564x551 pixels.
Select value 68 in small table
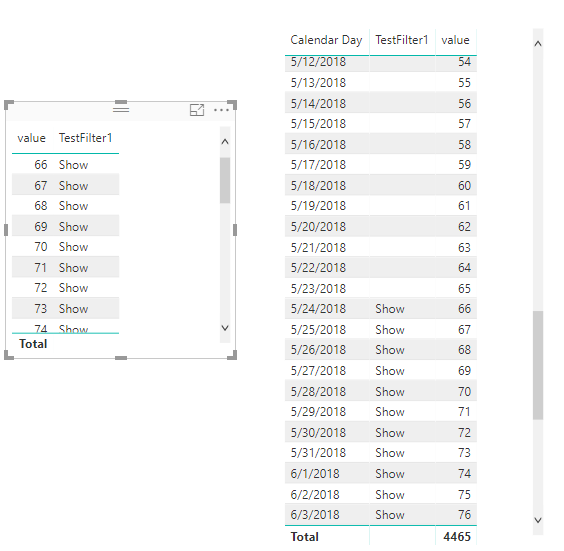pos(41,206)
